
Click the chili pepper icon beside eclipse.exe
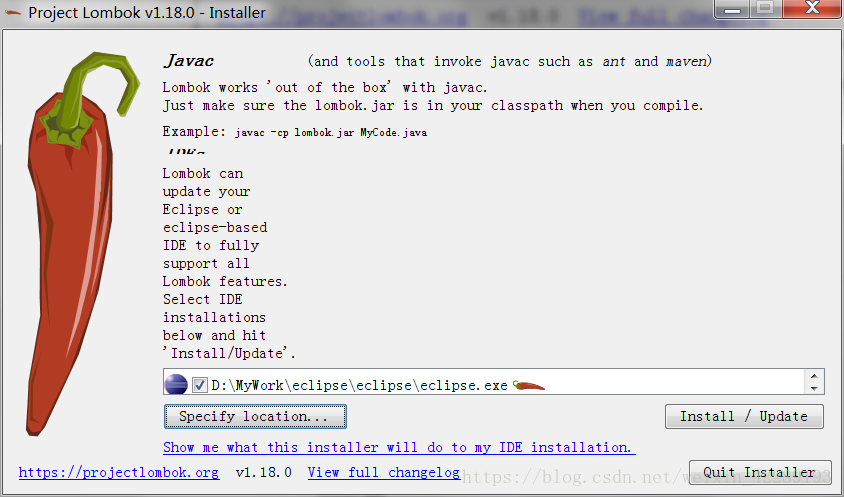(x=529, y=385)
